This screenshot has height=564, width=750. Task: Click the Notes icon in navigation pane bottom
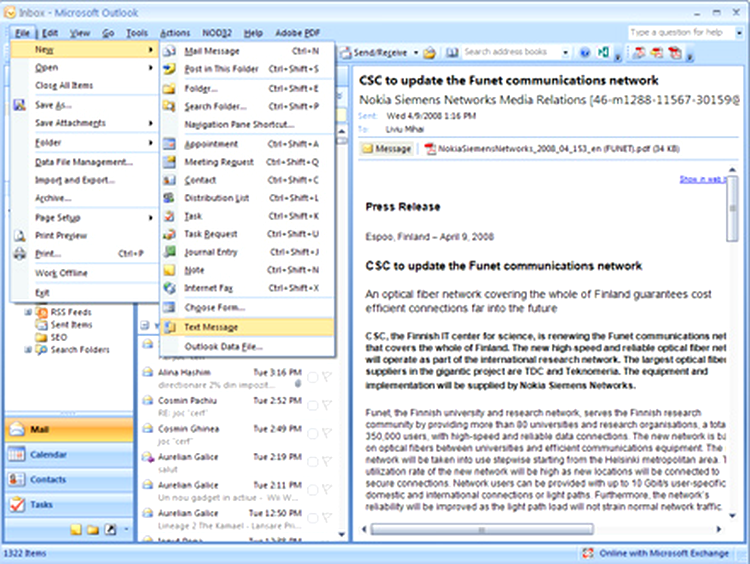(76, 529)
